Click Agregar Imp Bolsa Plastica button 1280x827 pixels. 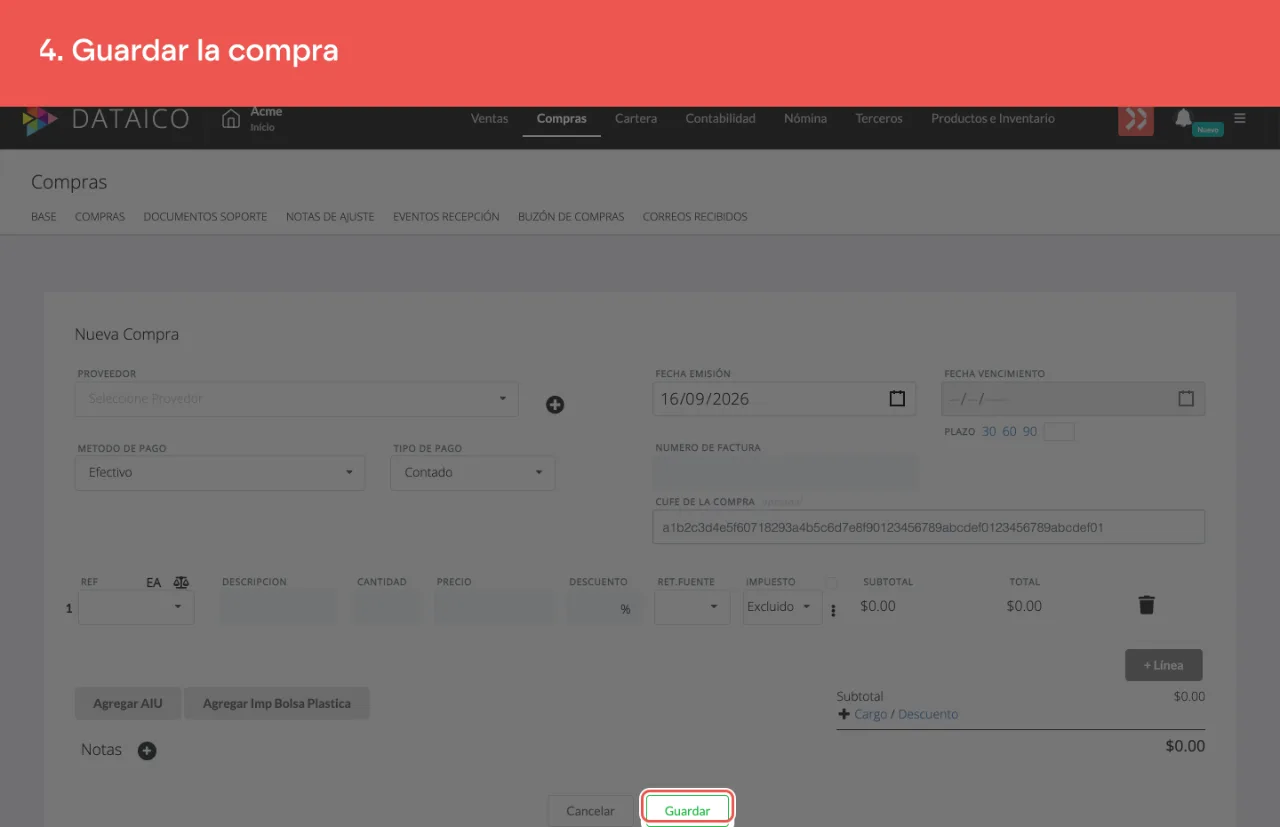tap(277, 703)
